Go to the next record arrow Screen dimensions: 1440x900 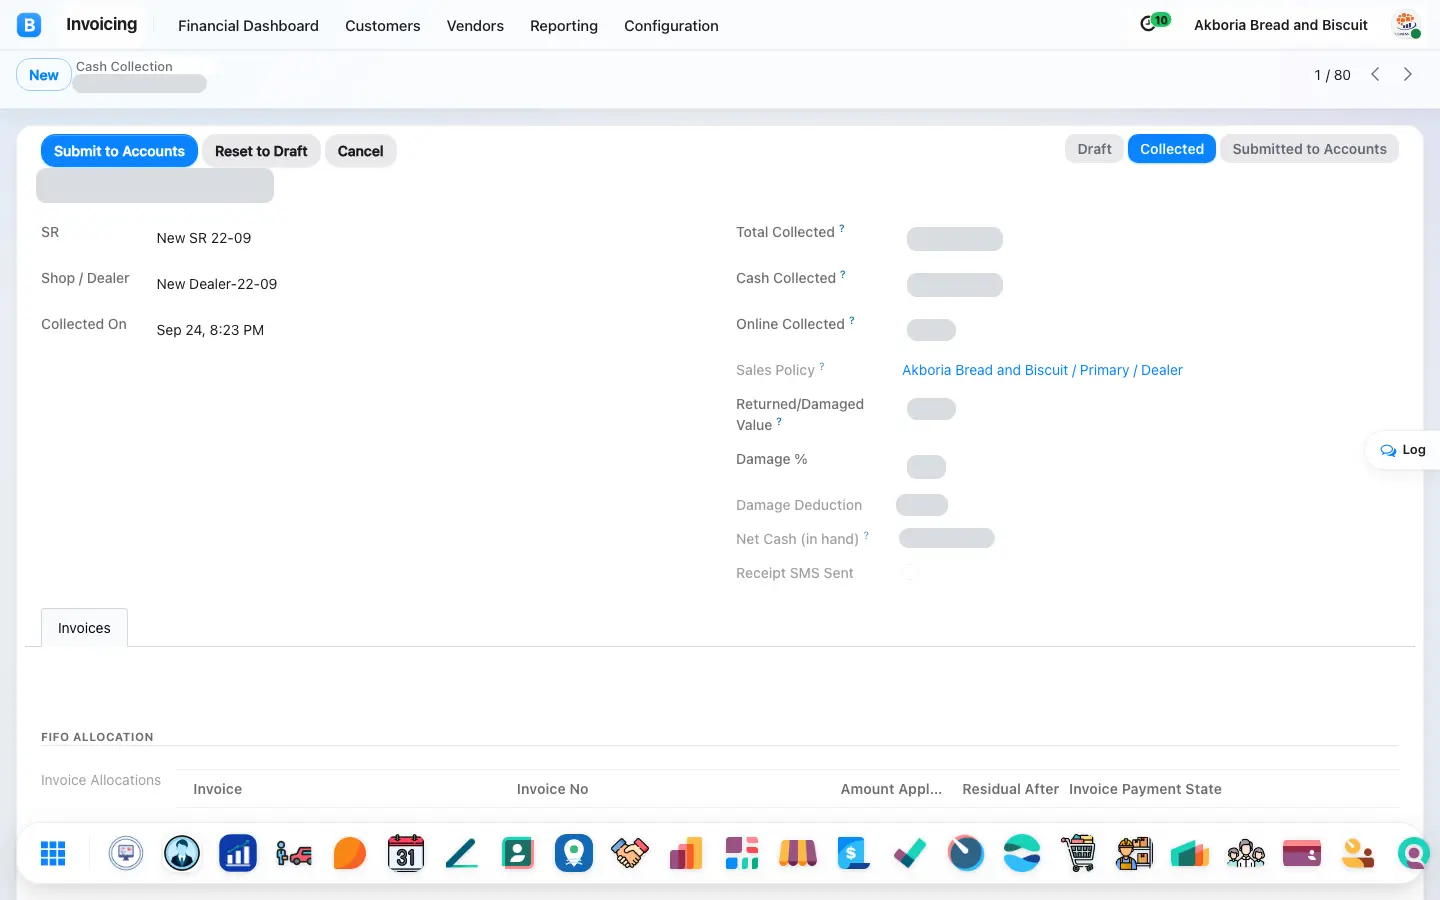tap(1408, 74)
